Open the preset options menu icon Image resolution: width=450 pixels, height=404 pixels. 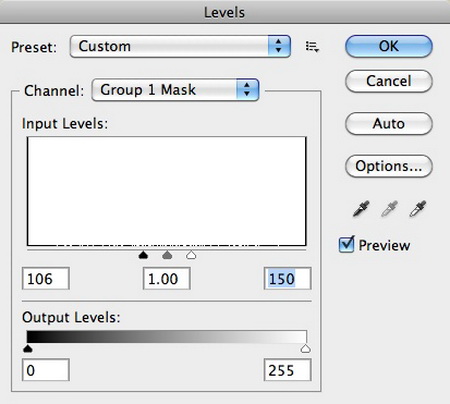point(312,47)
